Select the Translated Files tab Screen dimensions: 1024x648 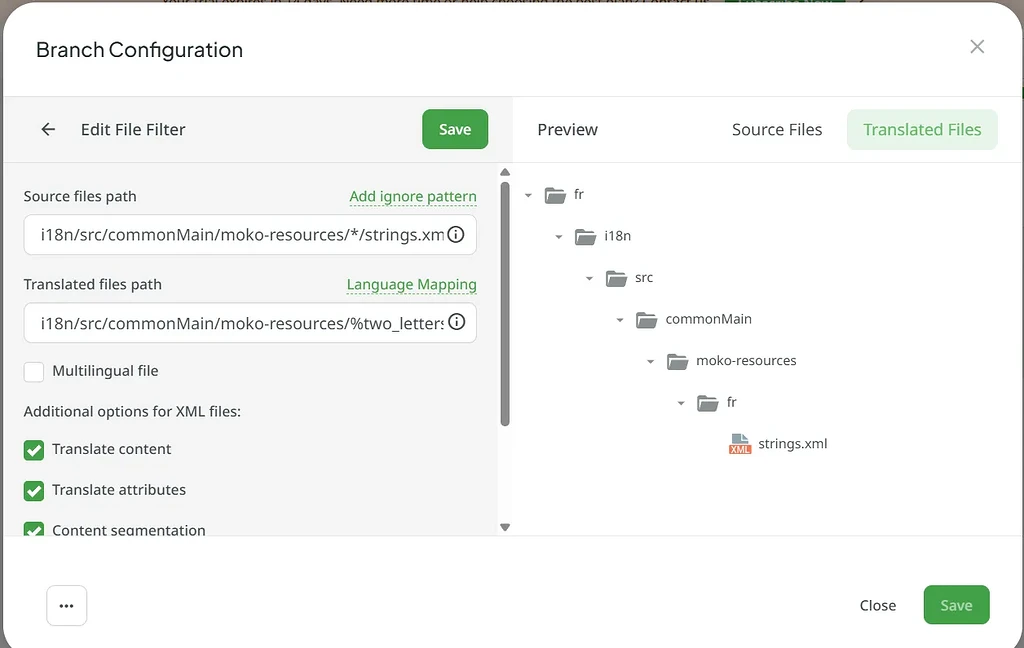coord(921,129)
